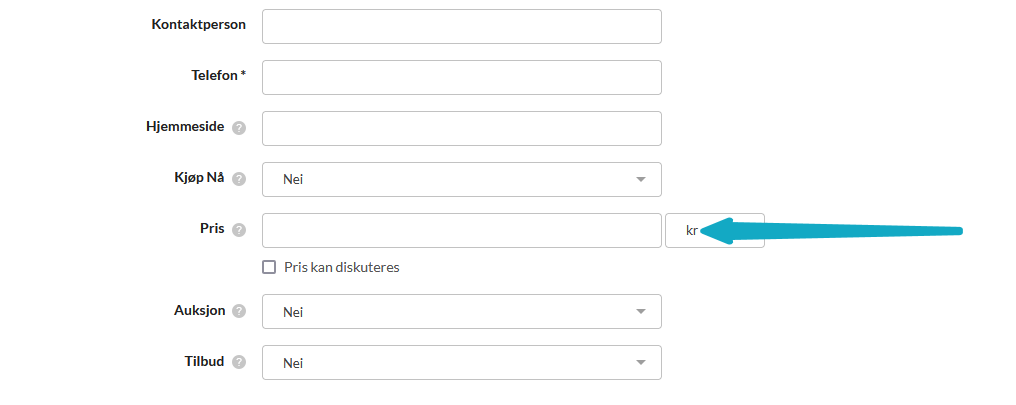Click into the Telefon input field

461,77
